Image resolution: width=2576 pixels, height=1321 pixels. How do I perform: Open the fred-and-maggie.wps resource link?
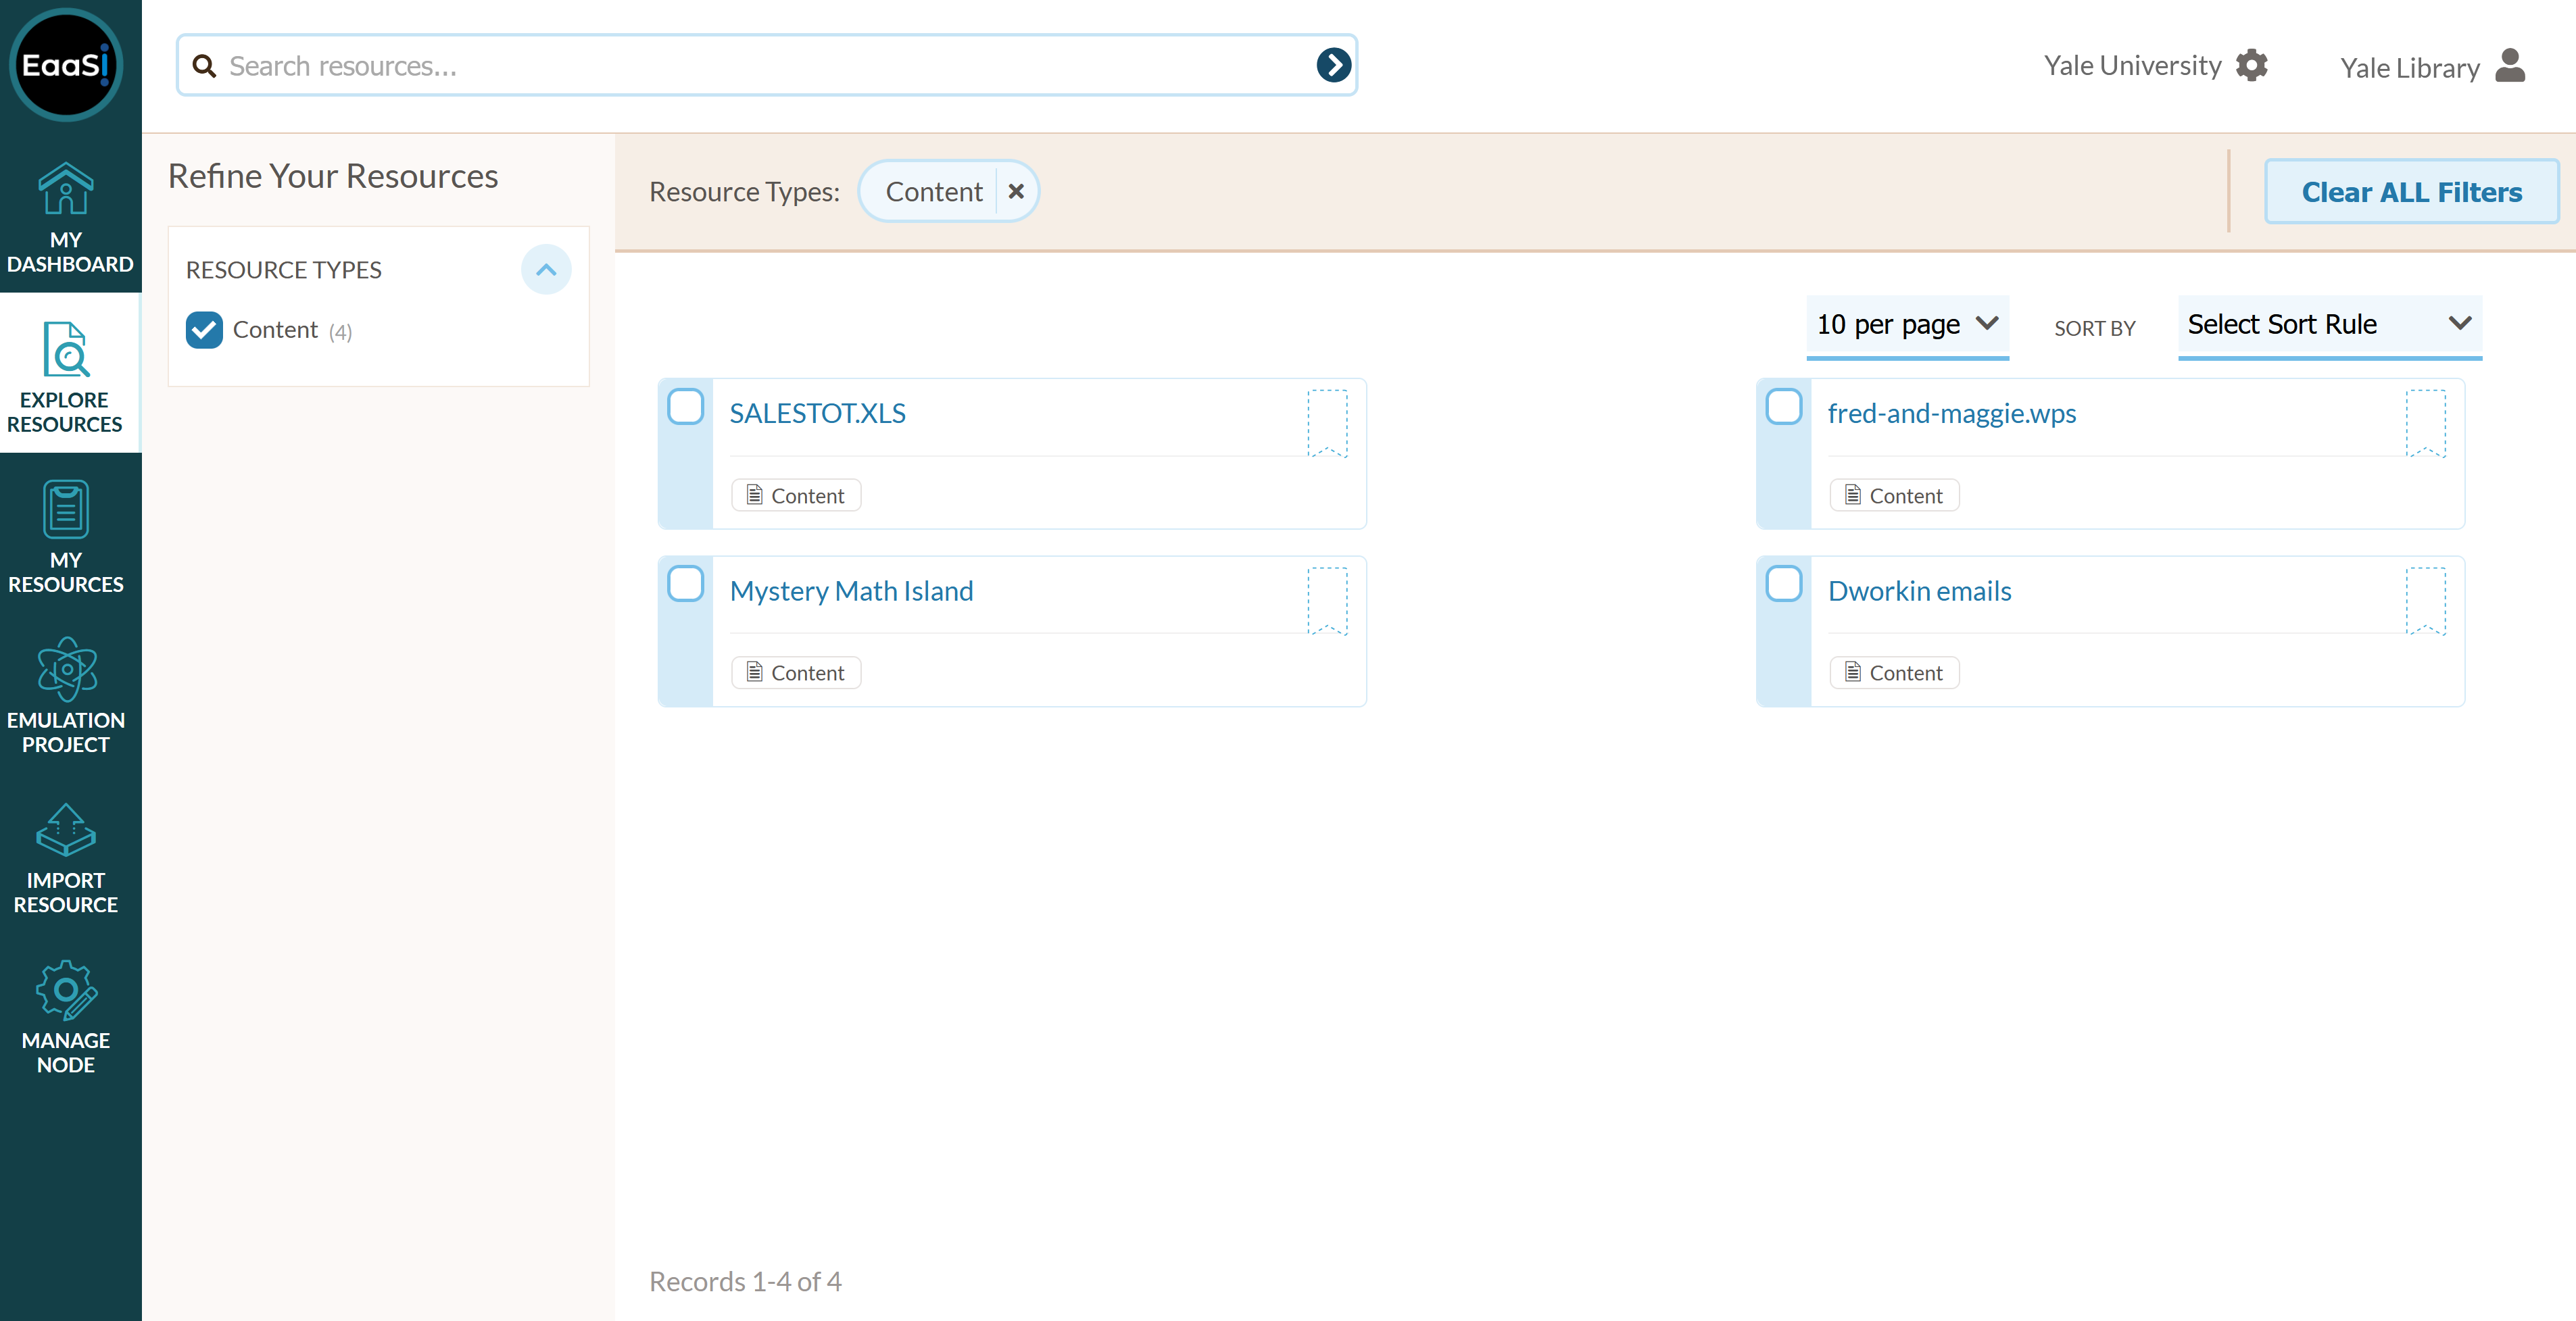click(x=1951, y=413)
